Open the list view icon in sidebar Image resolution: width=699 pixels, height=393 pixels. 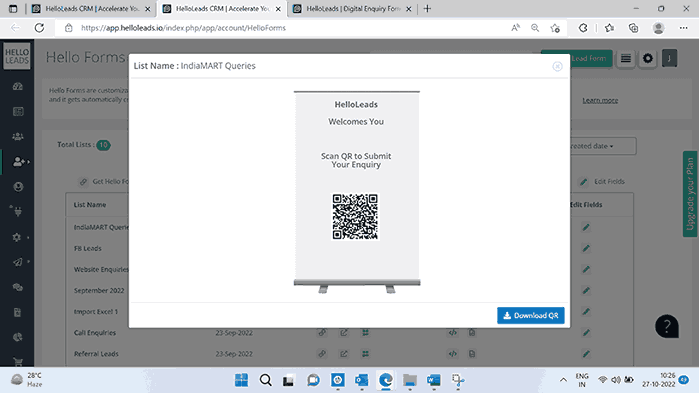(x=18, y=111)
